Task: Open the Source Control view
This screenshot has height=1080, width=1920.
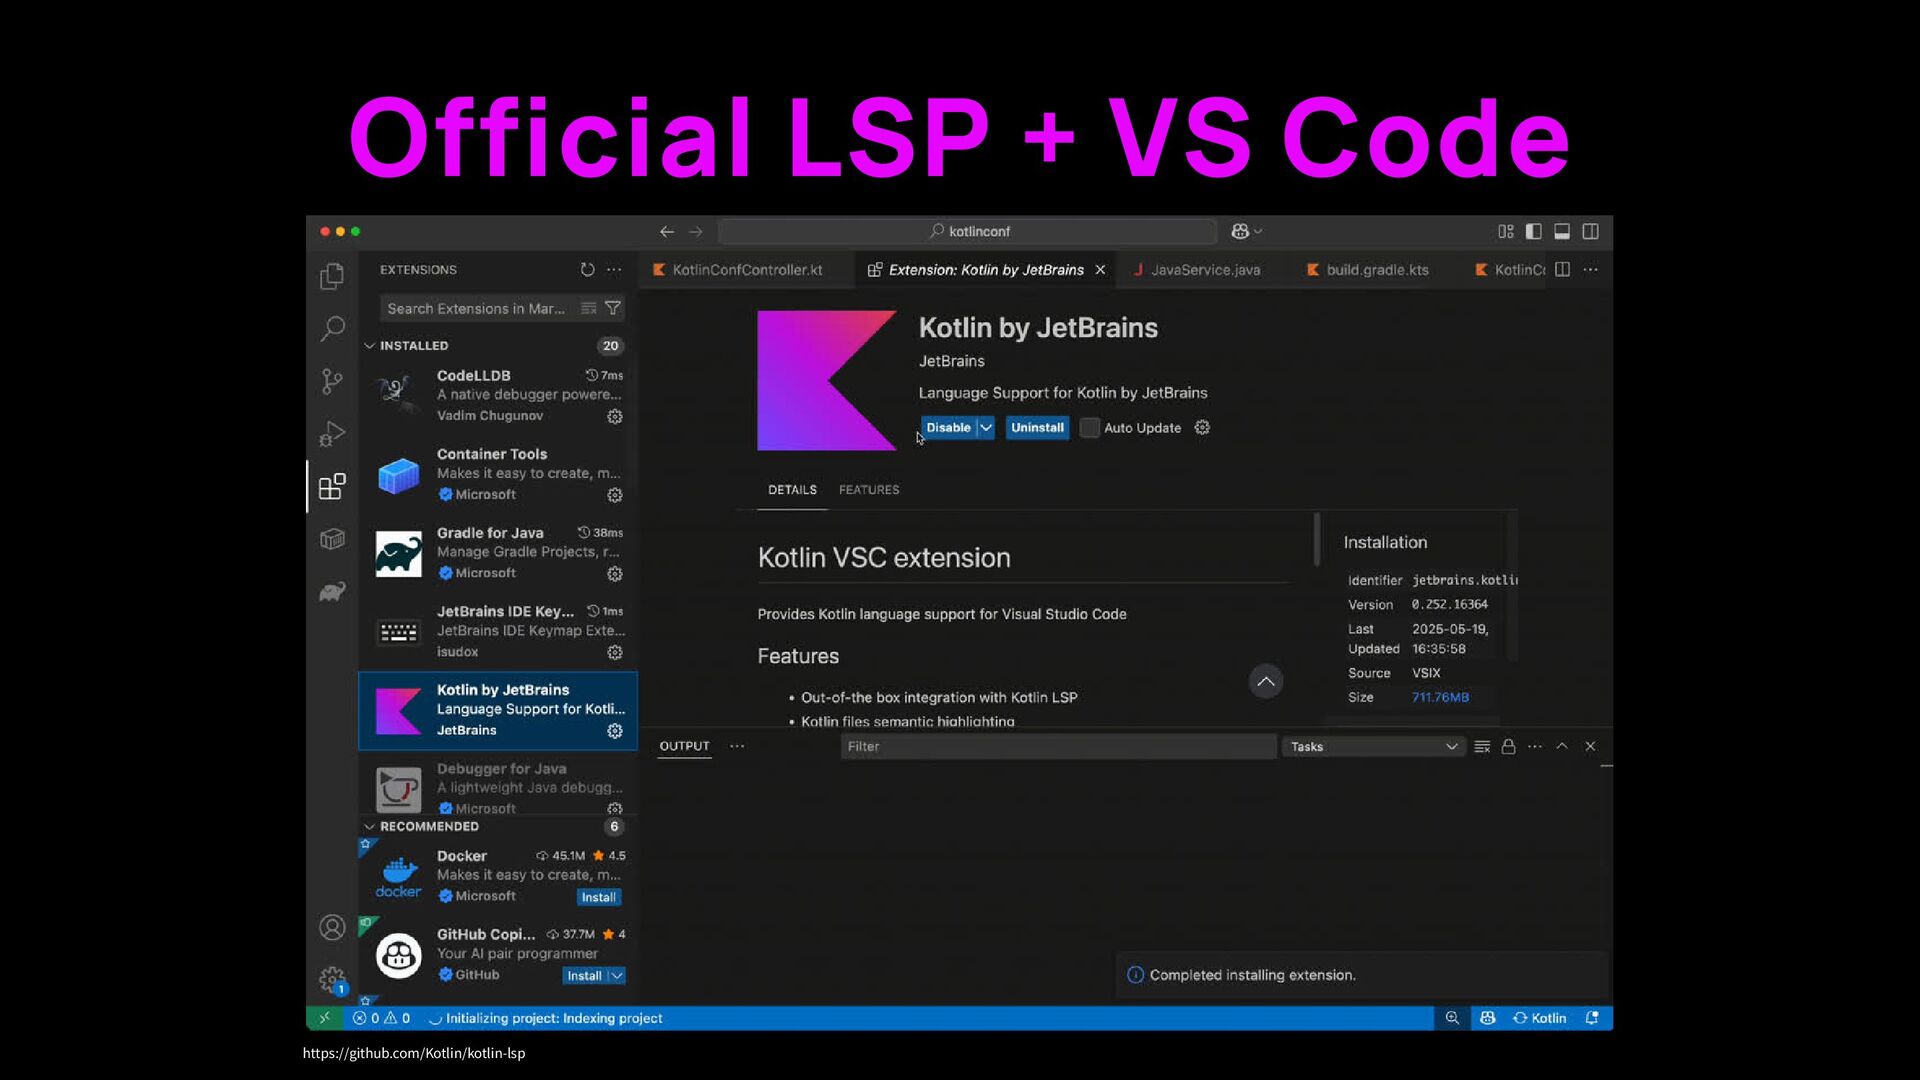Action: coord(332,381)
